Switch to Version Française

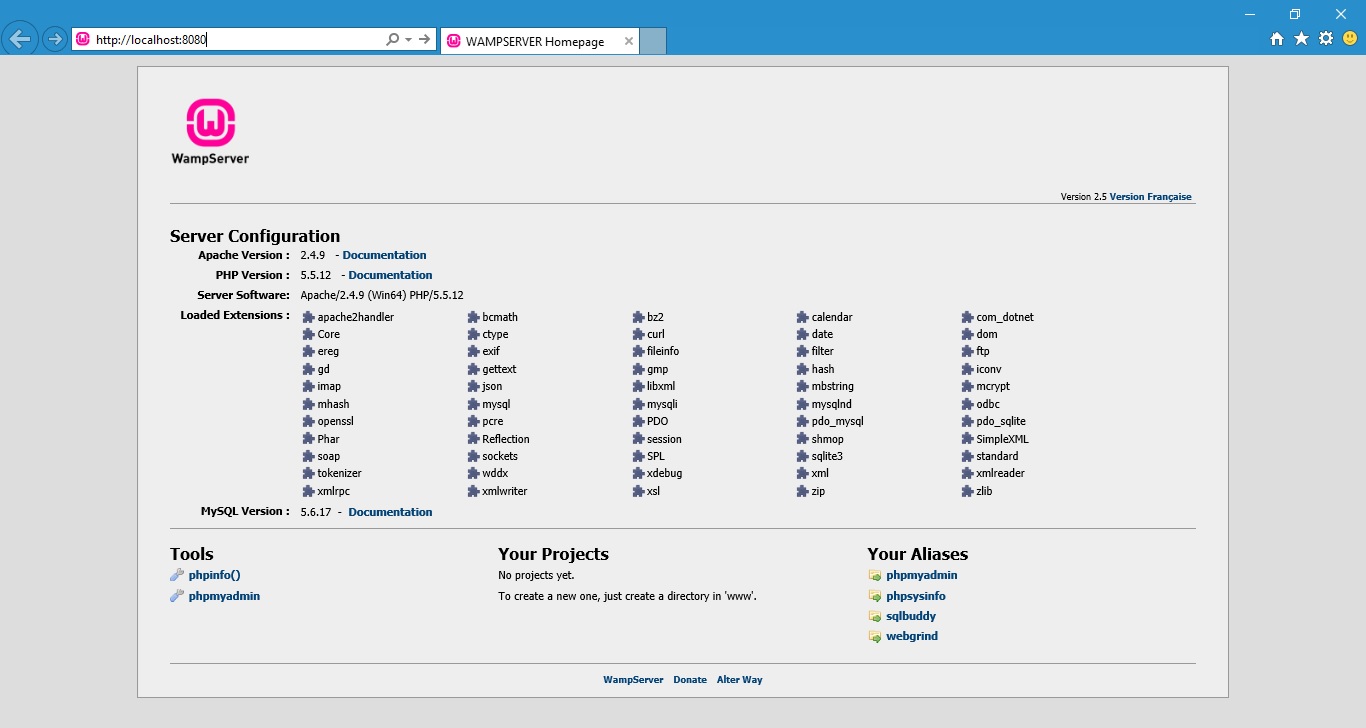(1150, 197)
